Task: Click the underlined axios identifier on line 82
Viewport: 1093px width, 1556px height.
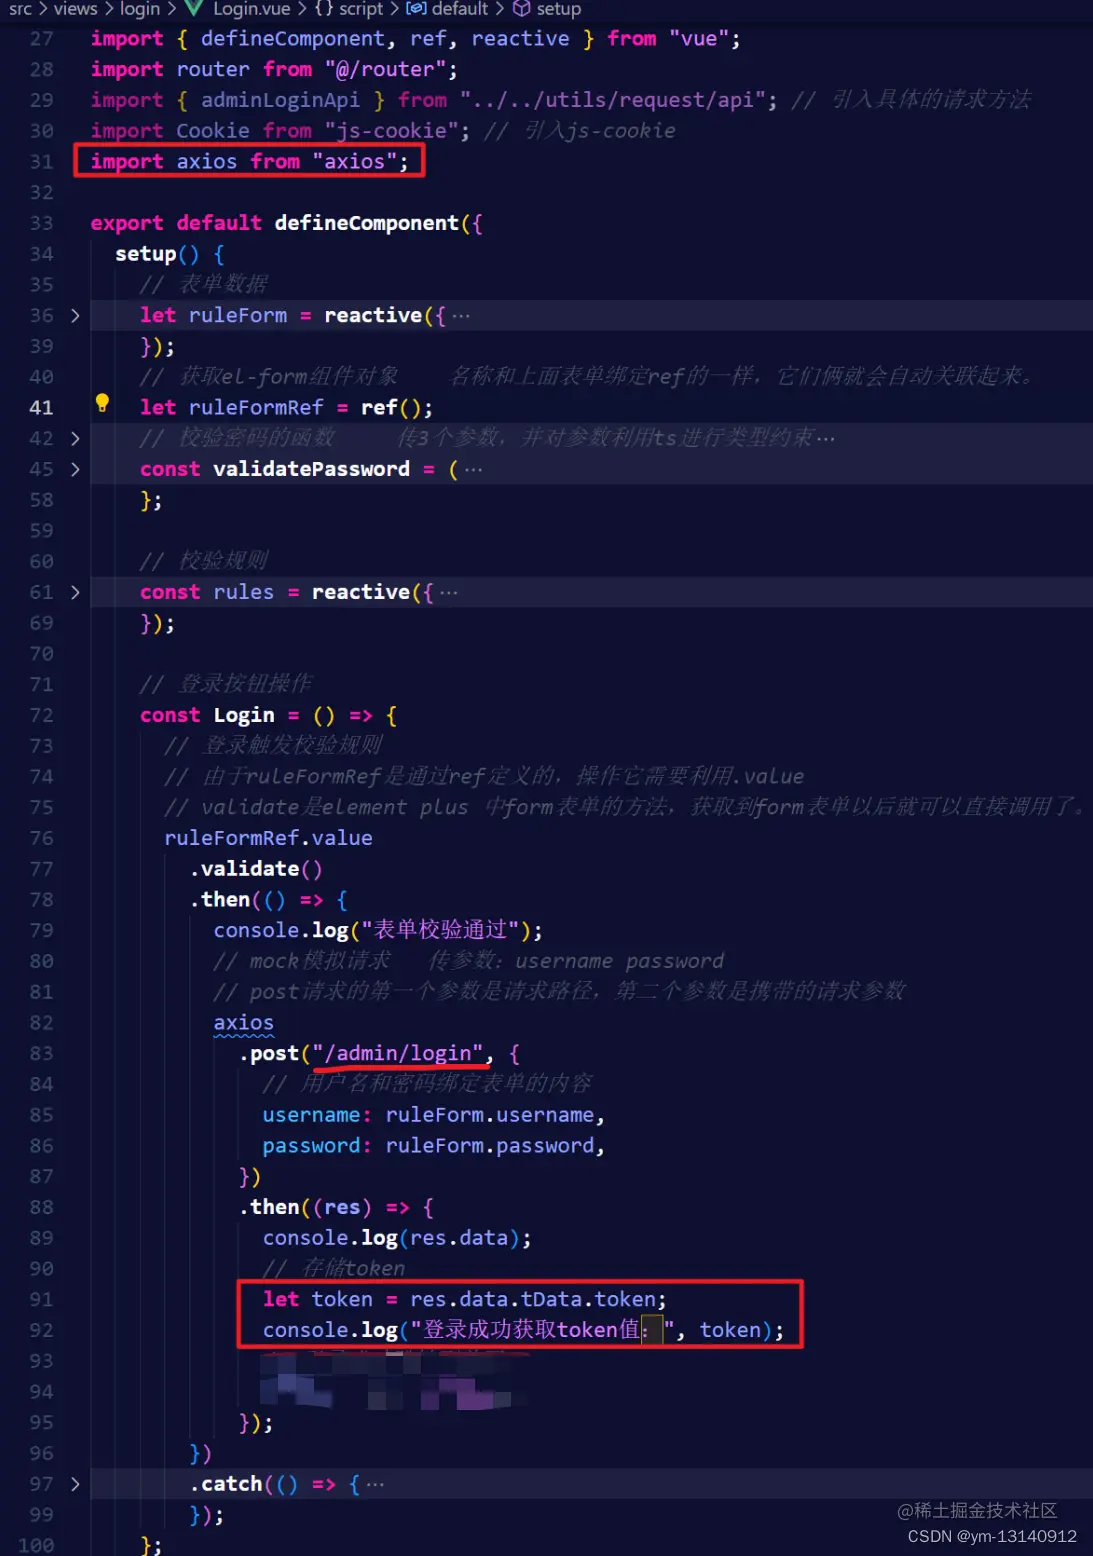Action: point(242,1022)
